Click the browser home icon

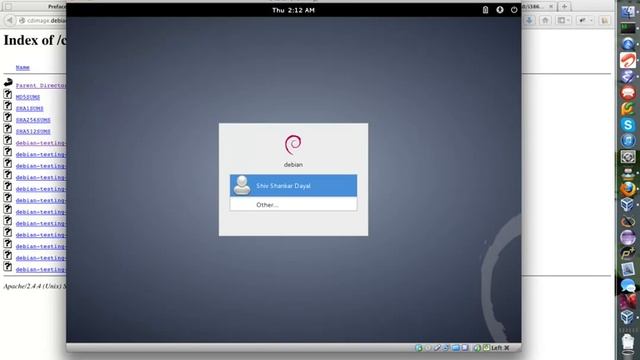tap(545, 20)
